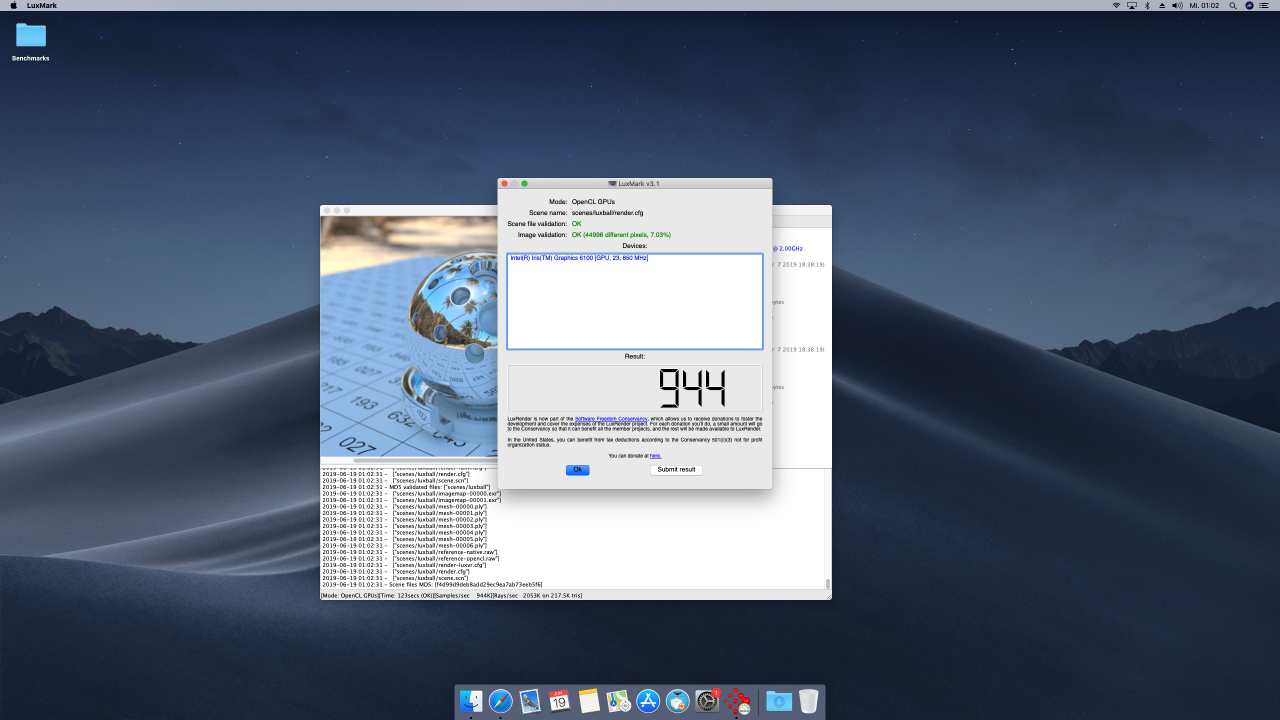Open Maps from the Dock
Image resolution: width=1280 pixels, height=720 pixels.
[619, 701]
